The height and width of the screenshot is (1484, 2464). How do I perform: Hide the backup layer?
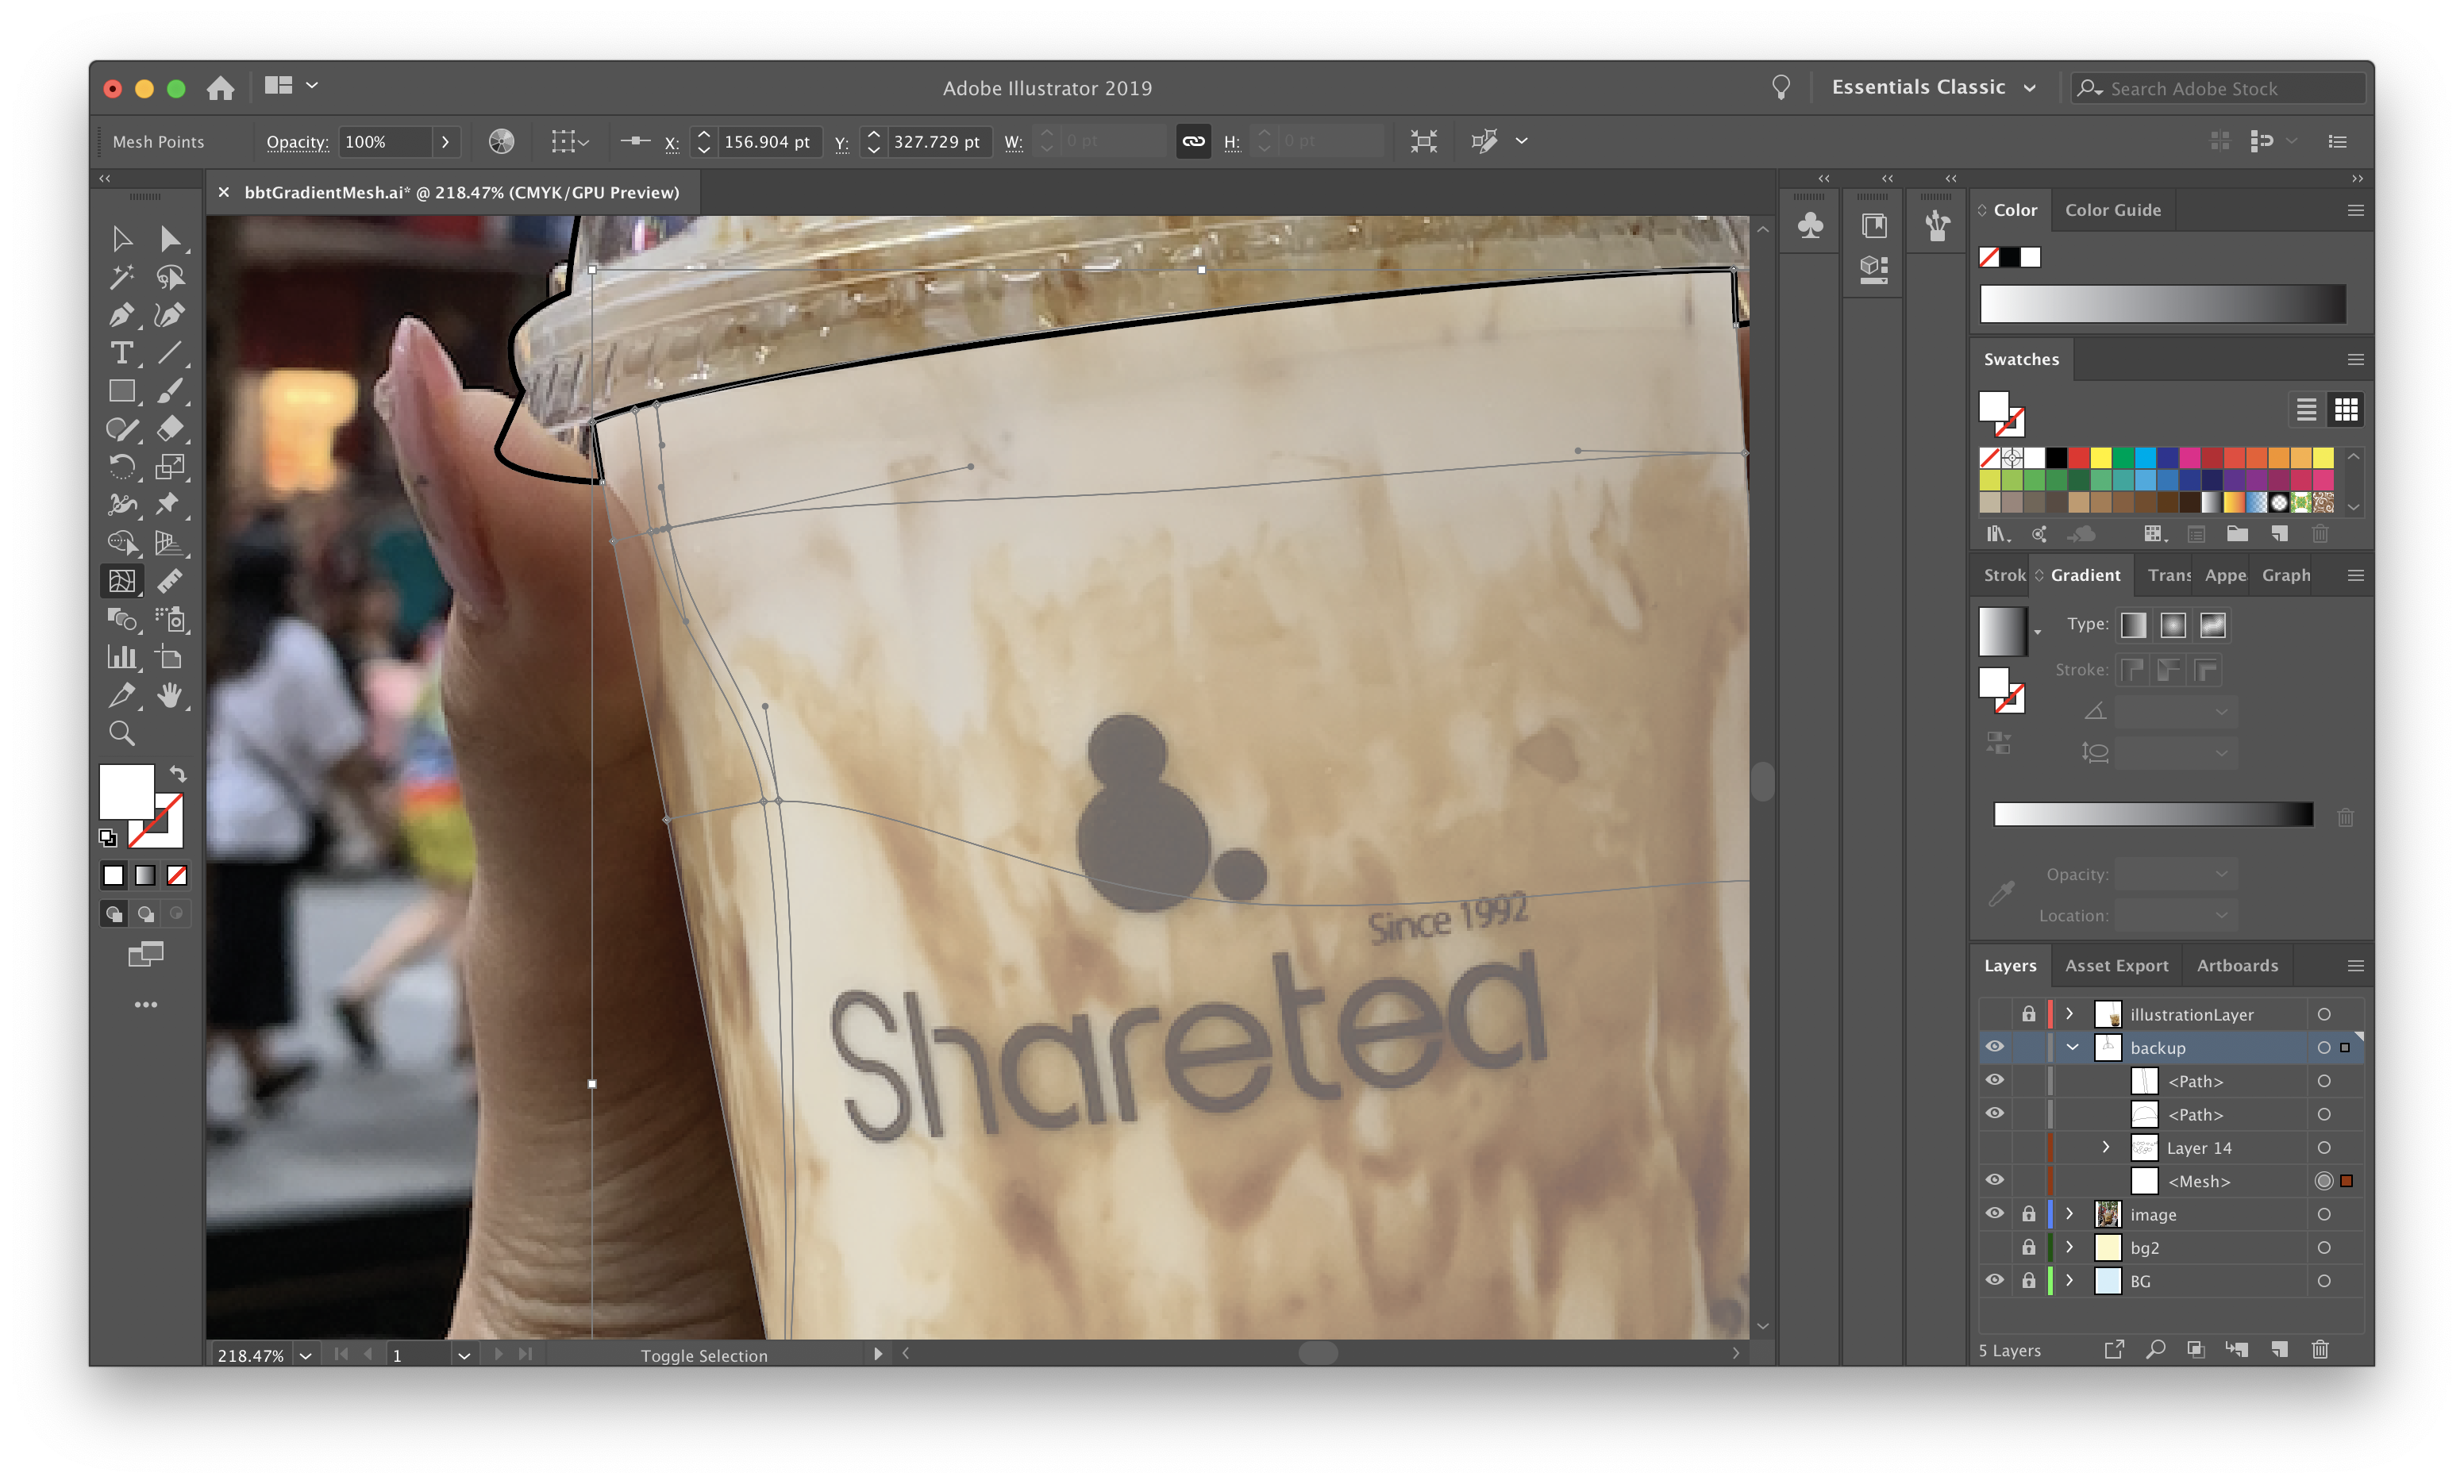point(1994,1047)
